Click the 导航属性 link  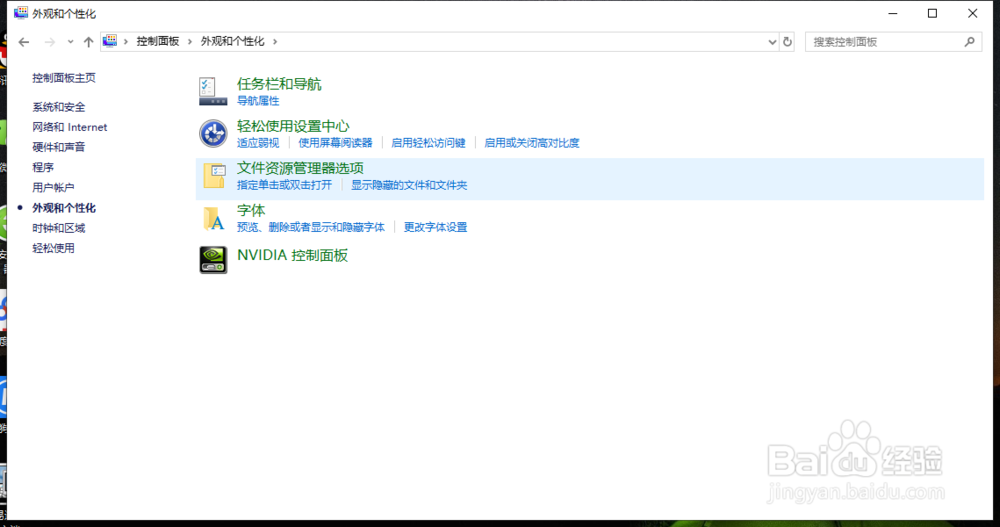258,101
